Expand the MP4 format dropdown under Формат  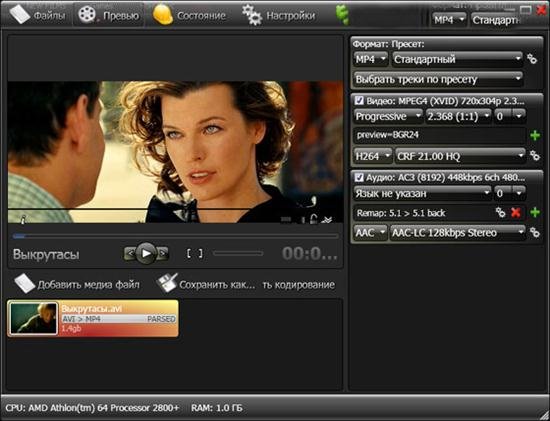[371, 59]
